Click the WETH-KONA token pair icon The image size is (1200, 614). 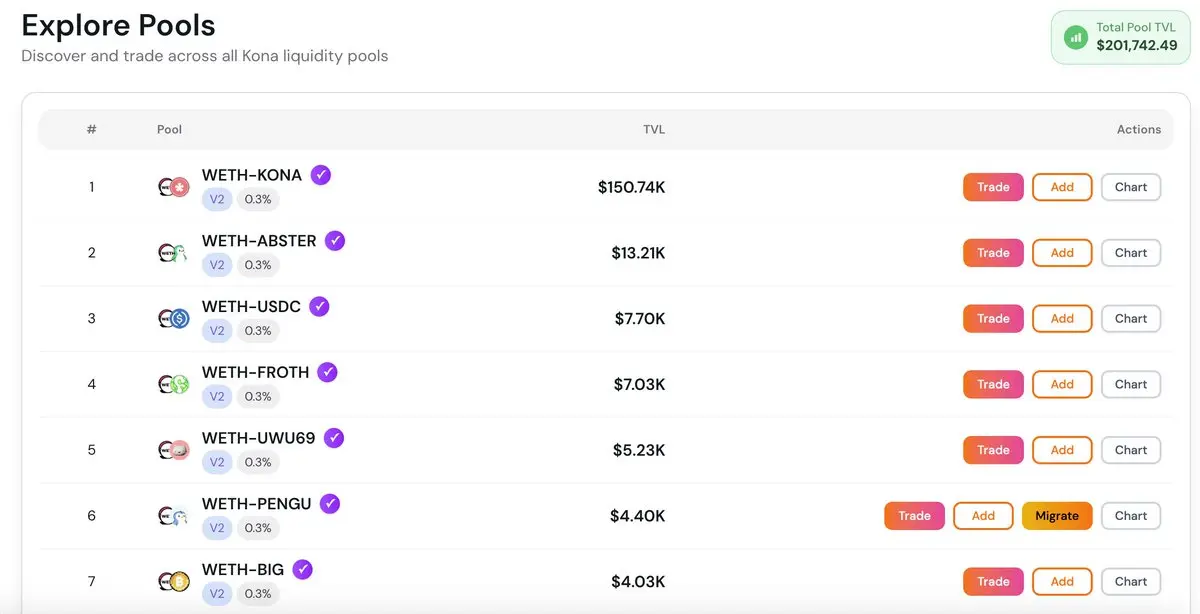174,187
